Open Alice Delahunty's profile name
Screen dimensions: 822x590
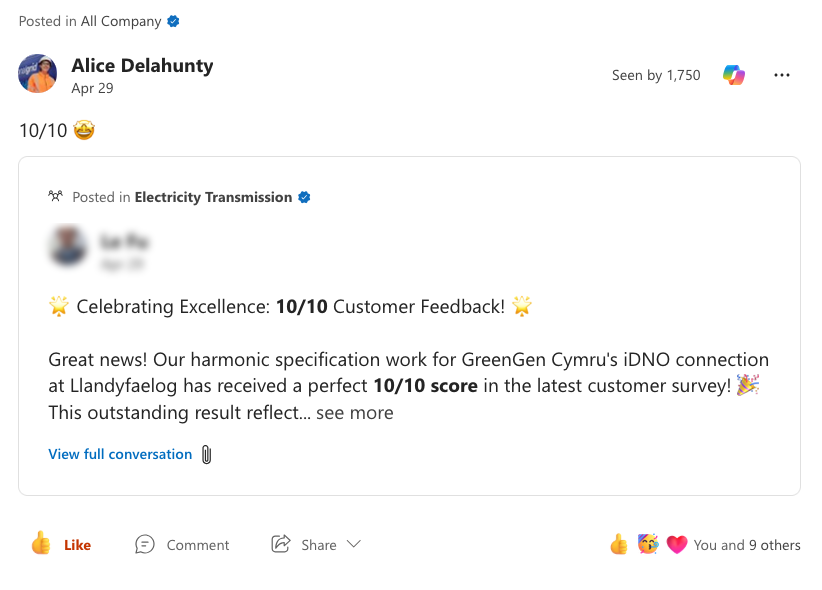[142, 66]
